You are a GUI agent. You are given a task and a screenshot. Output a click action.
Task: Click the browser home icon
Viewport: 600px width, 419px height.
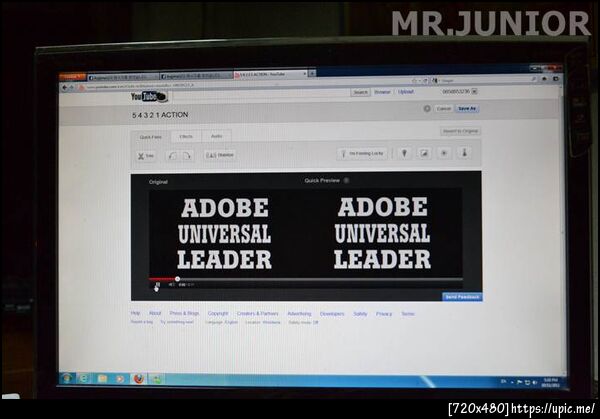(x=545, y=79)
